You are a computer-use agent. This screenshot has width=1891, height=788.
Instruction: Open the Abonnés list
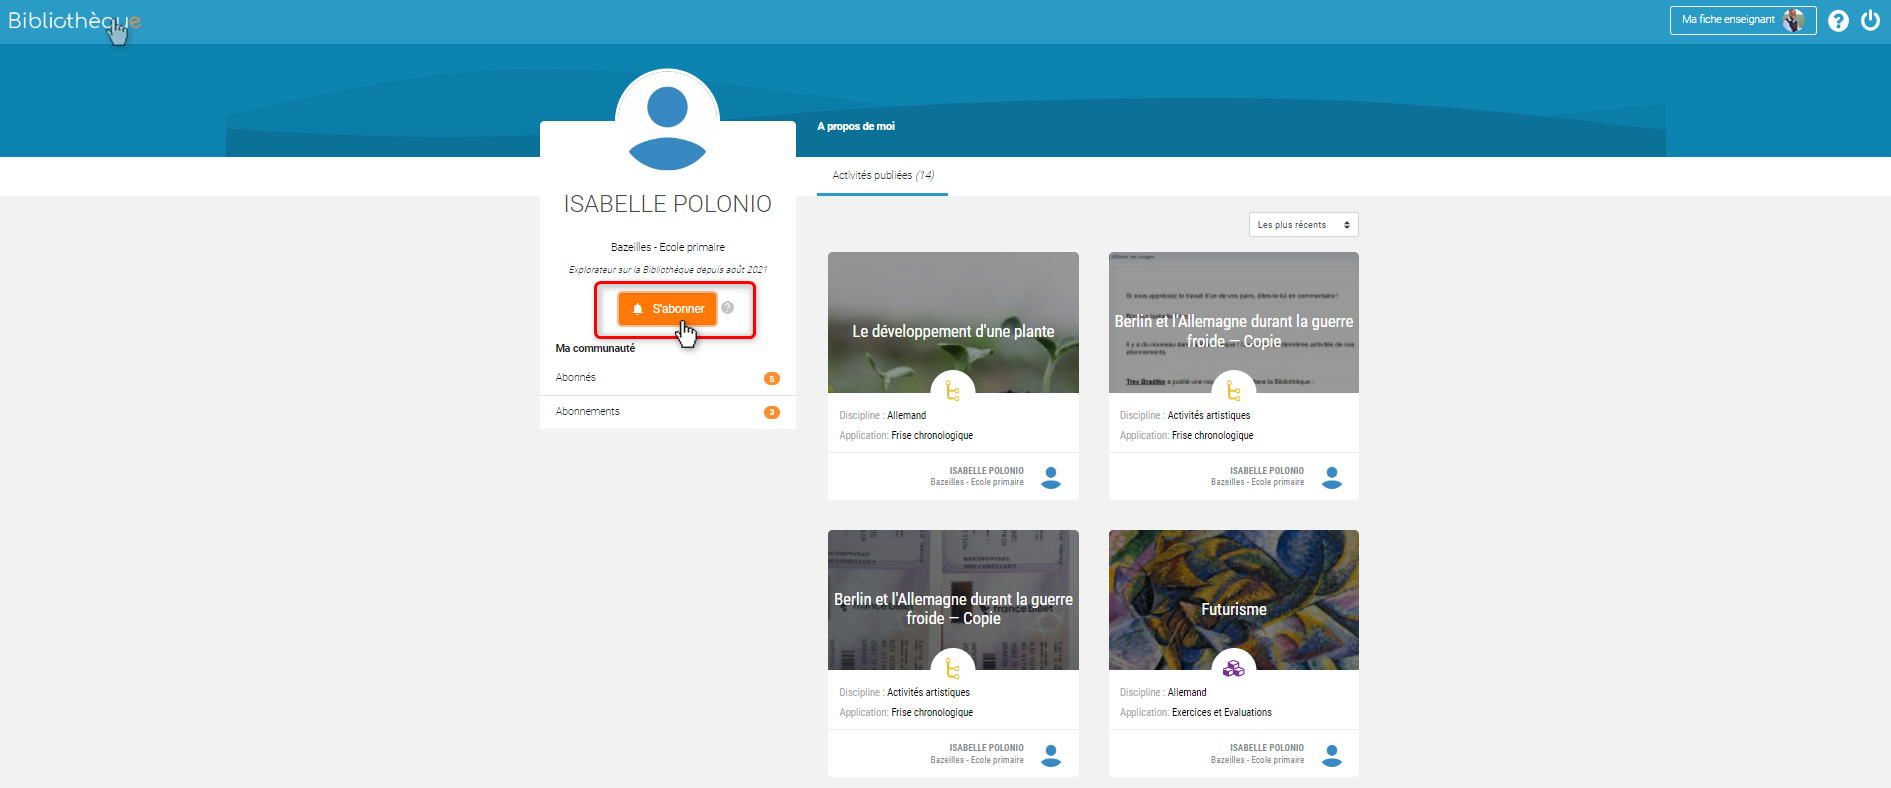point(667,378)
